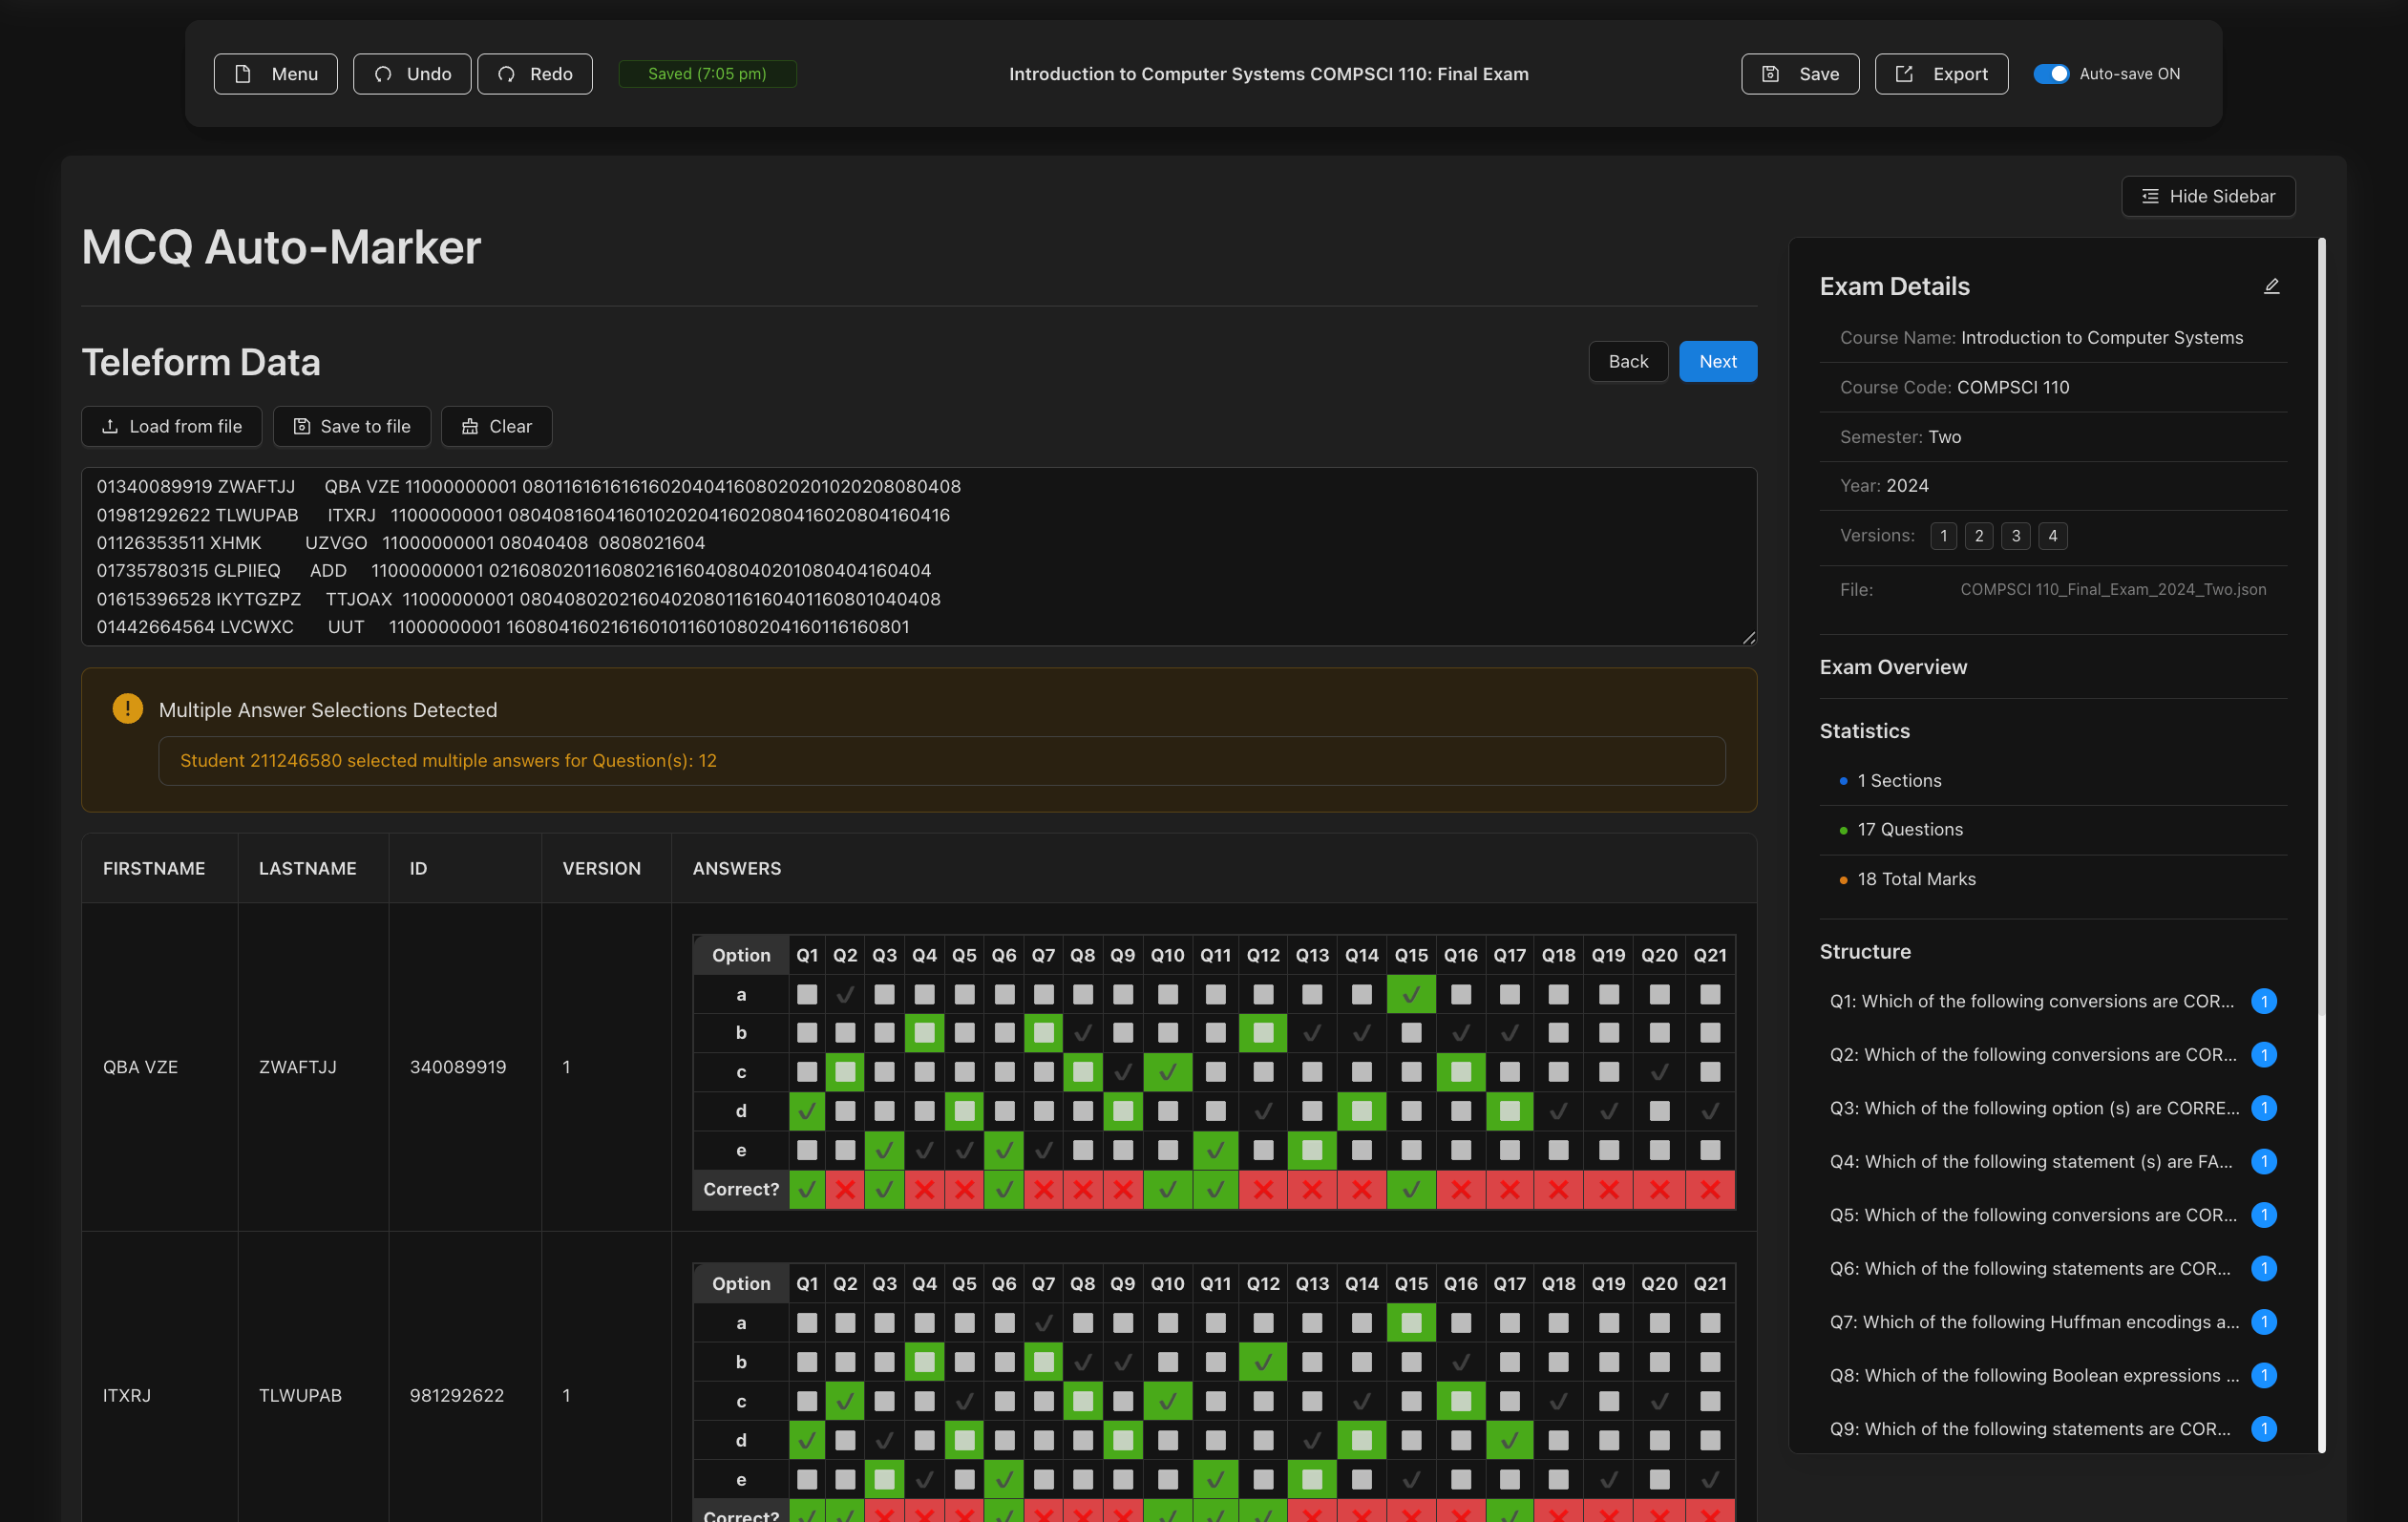Check option e for Q21 in first student row
This screenshot has height=1522, width=2408.
coord(1709,1150)
